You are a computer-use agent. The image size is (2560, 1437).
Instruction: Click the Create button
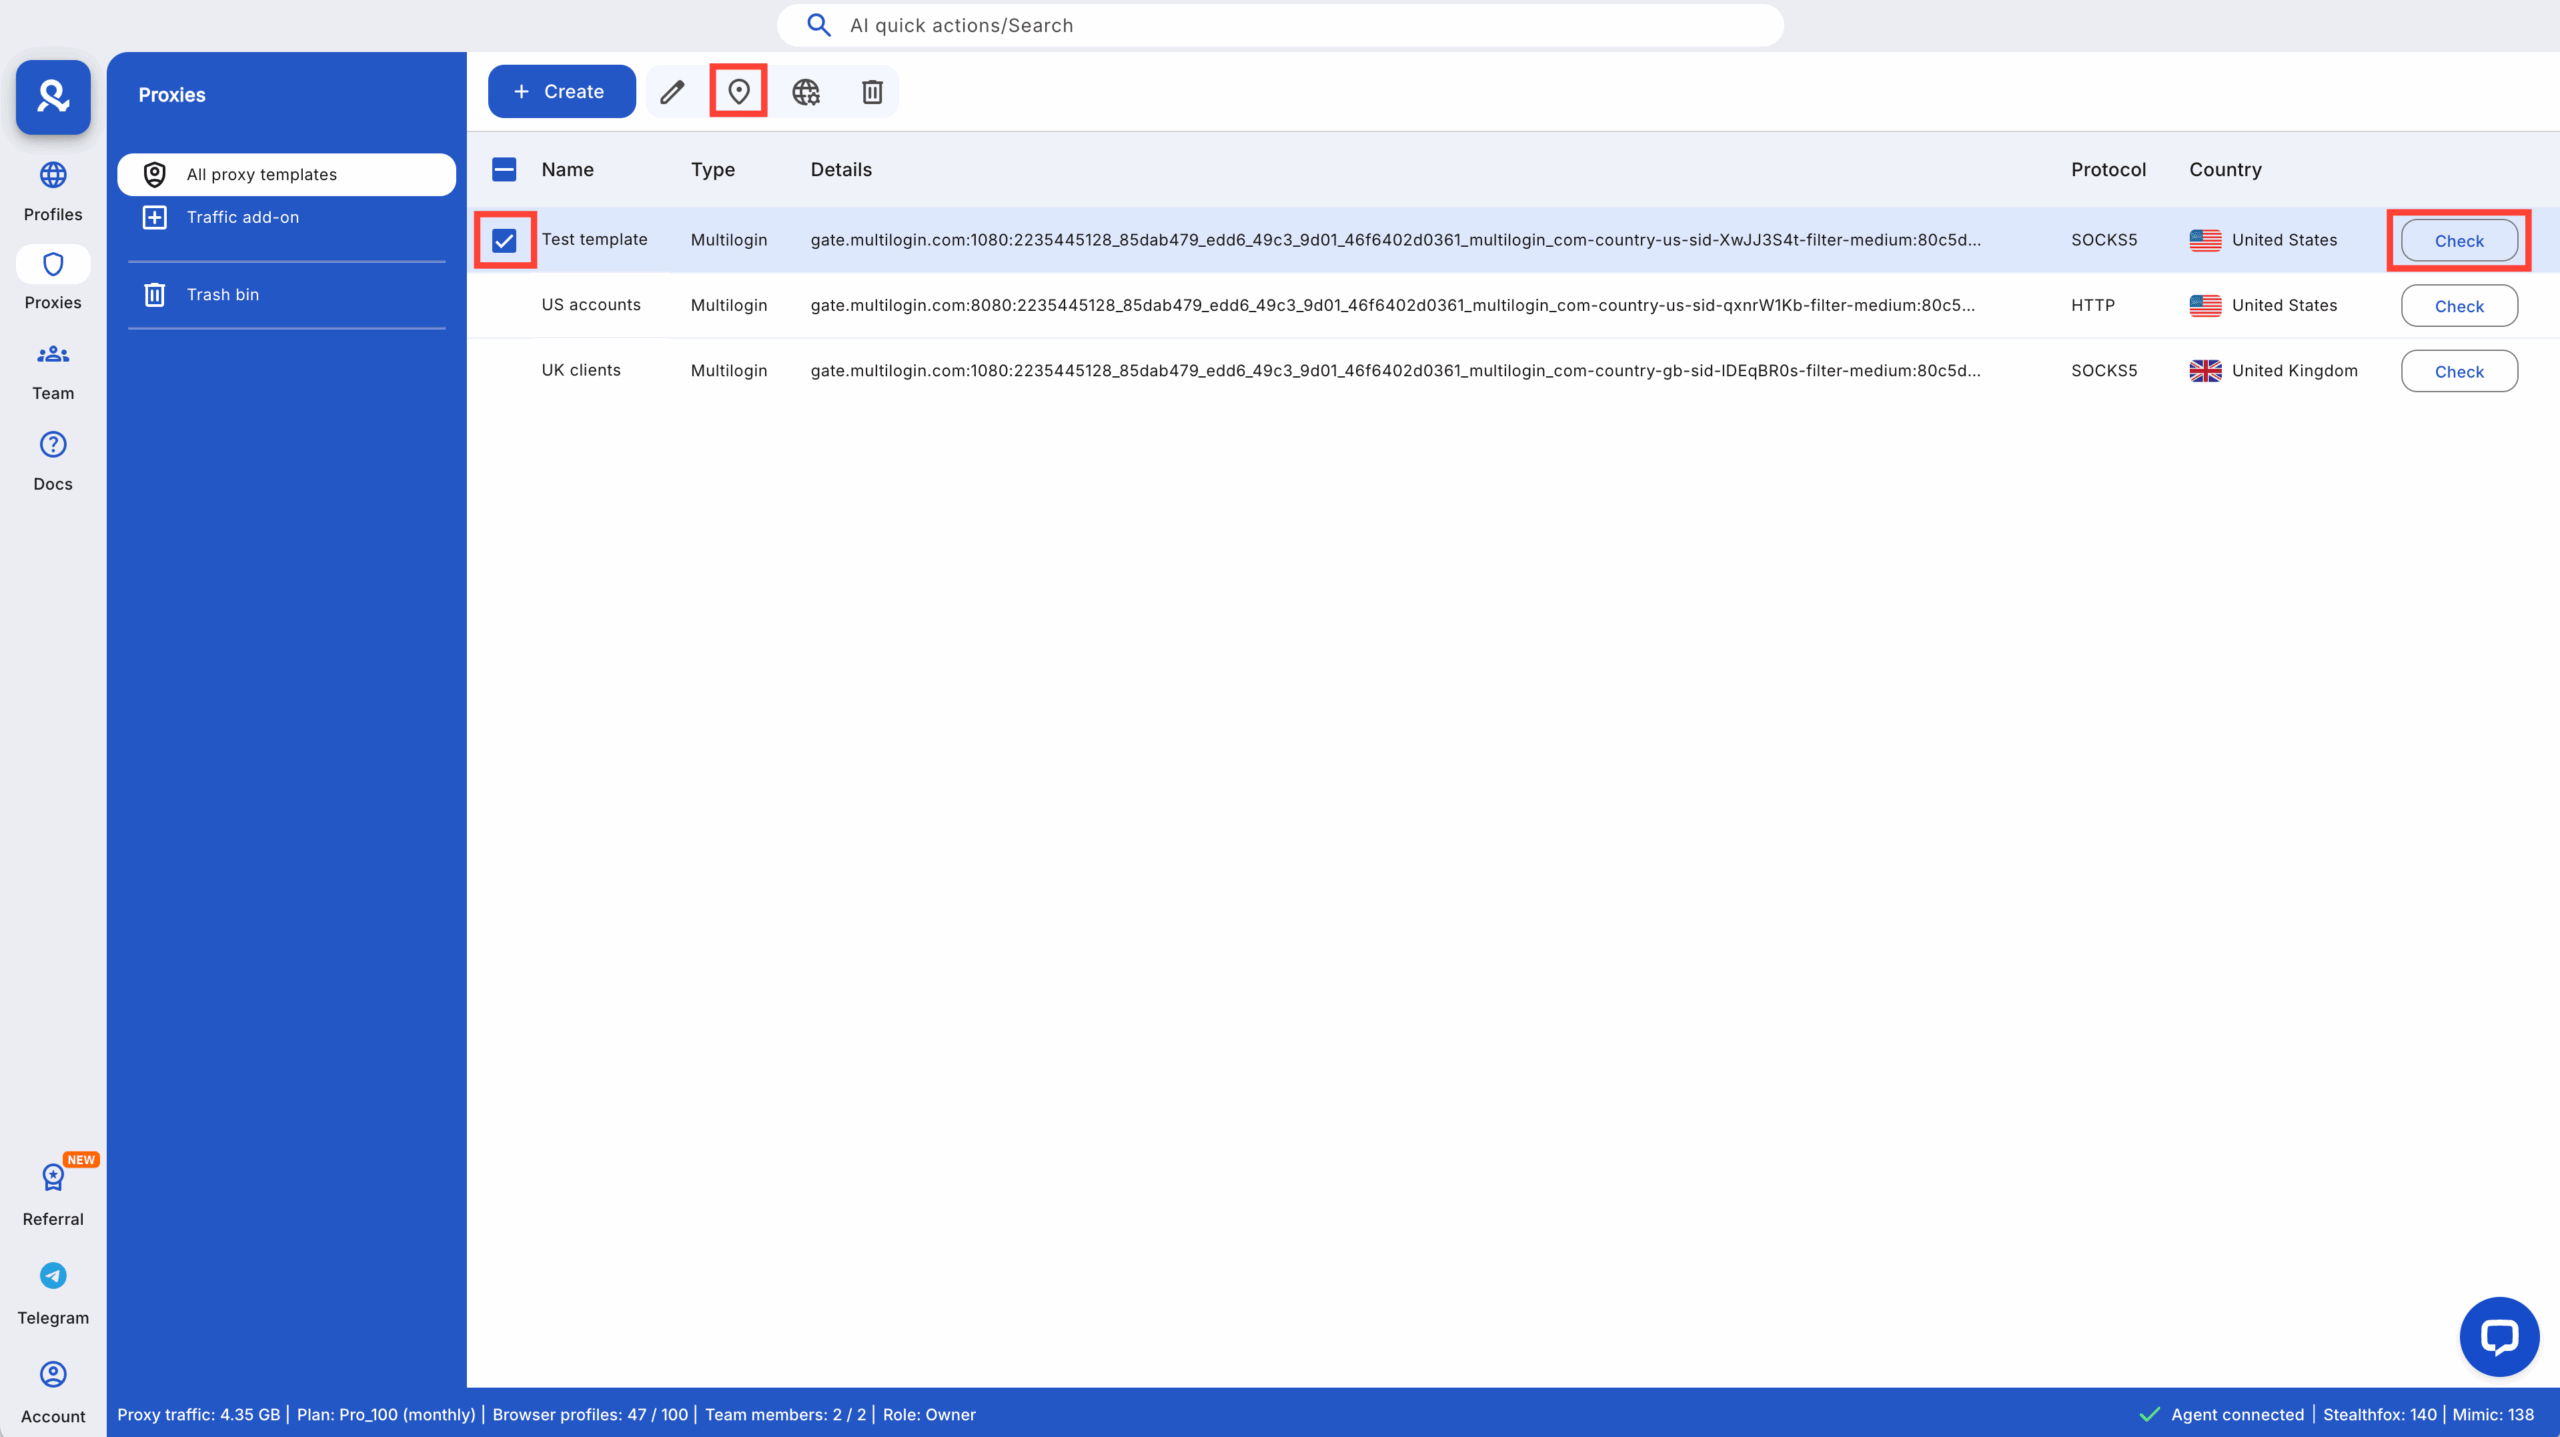click(561, 91)
